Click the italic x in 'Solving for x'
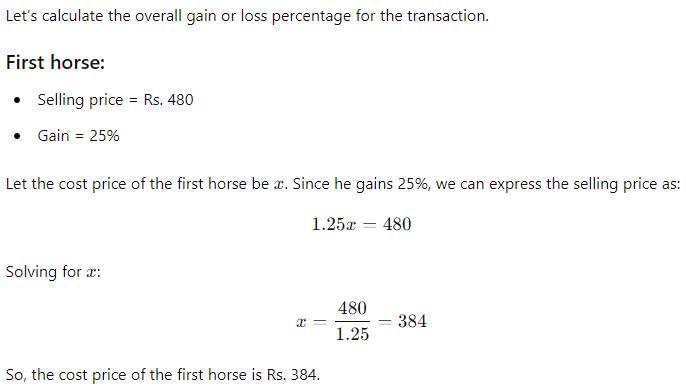Screen dimensions: 686x390 [91, 273]
